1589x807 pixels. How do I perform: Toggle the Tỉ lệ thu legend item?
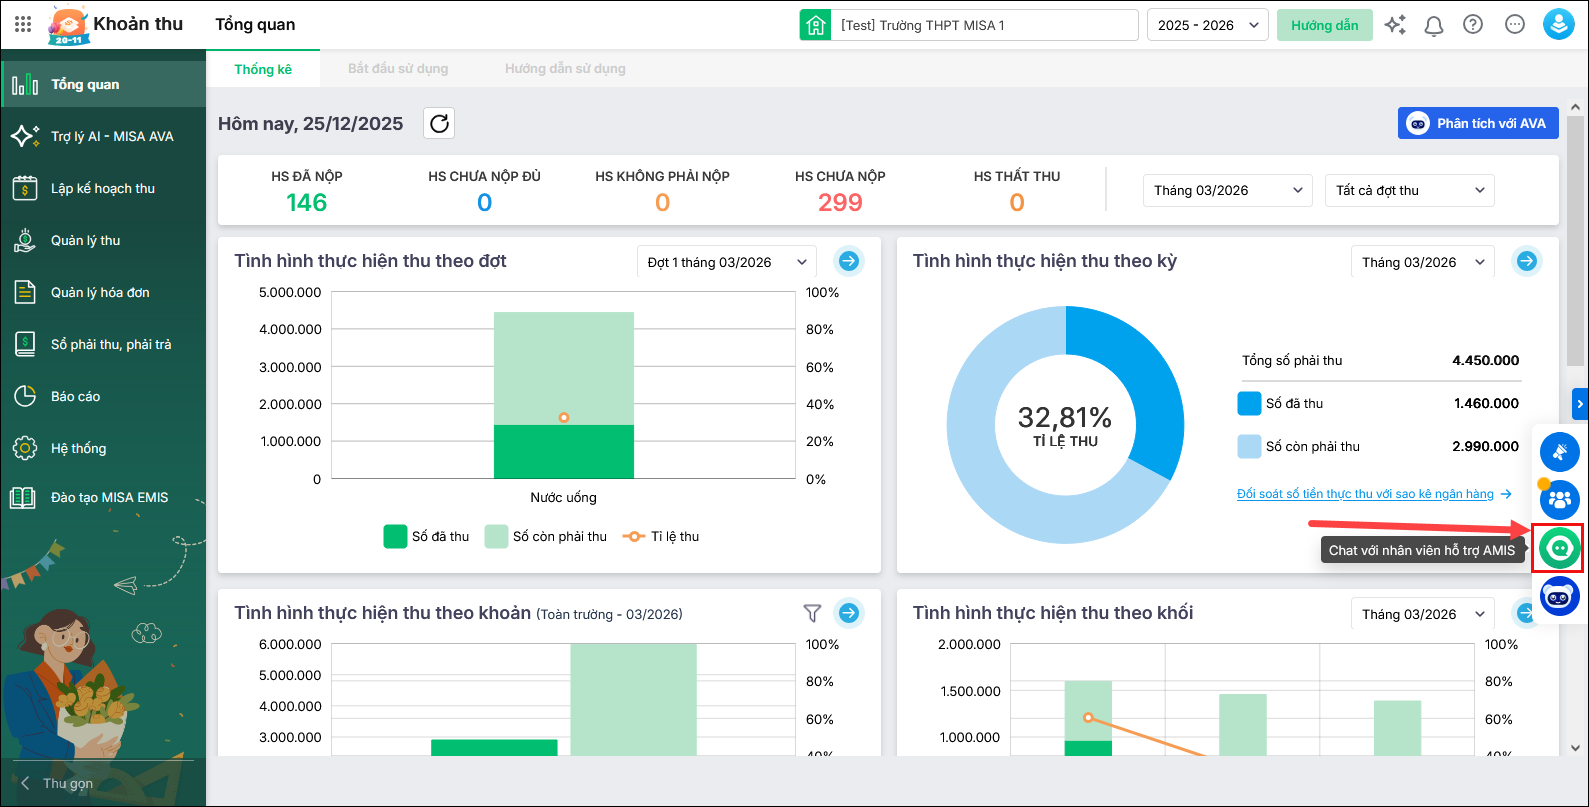[661, 537]
